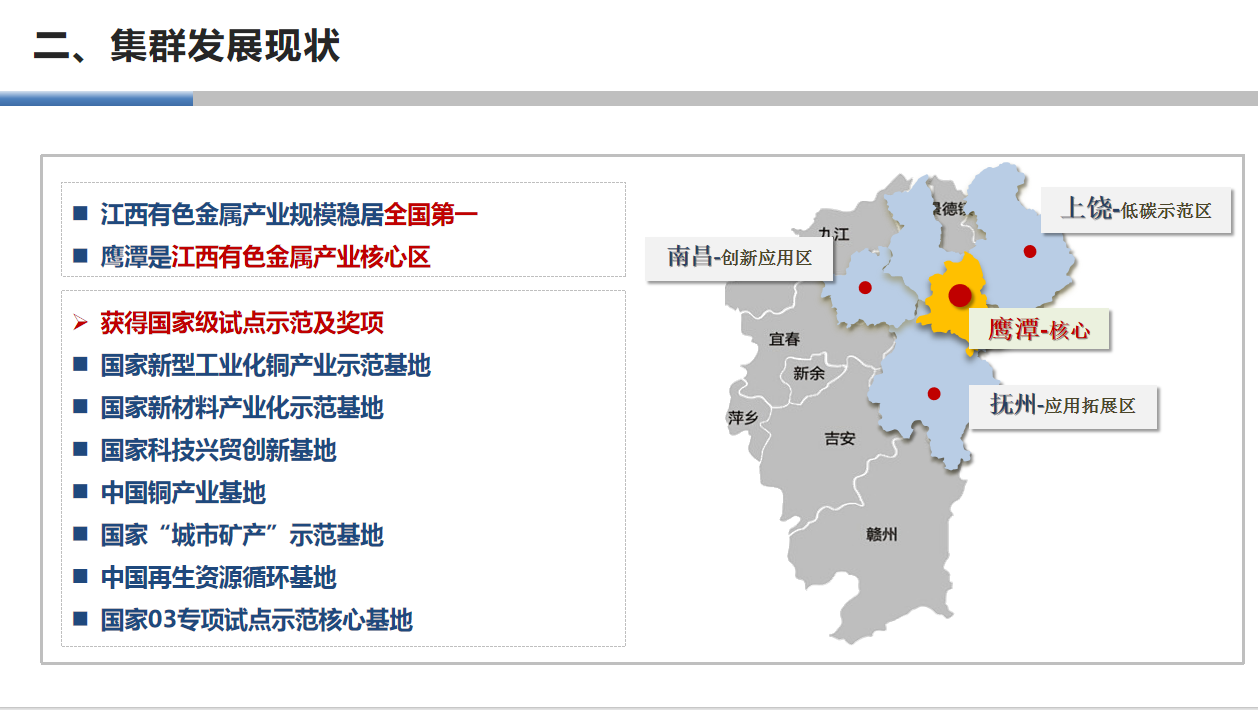Viewport: 1258px width, 710px height.
Task: Click the 宜春 label on the map
Action: click(x=784, y=340)
